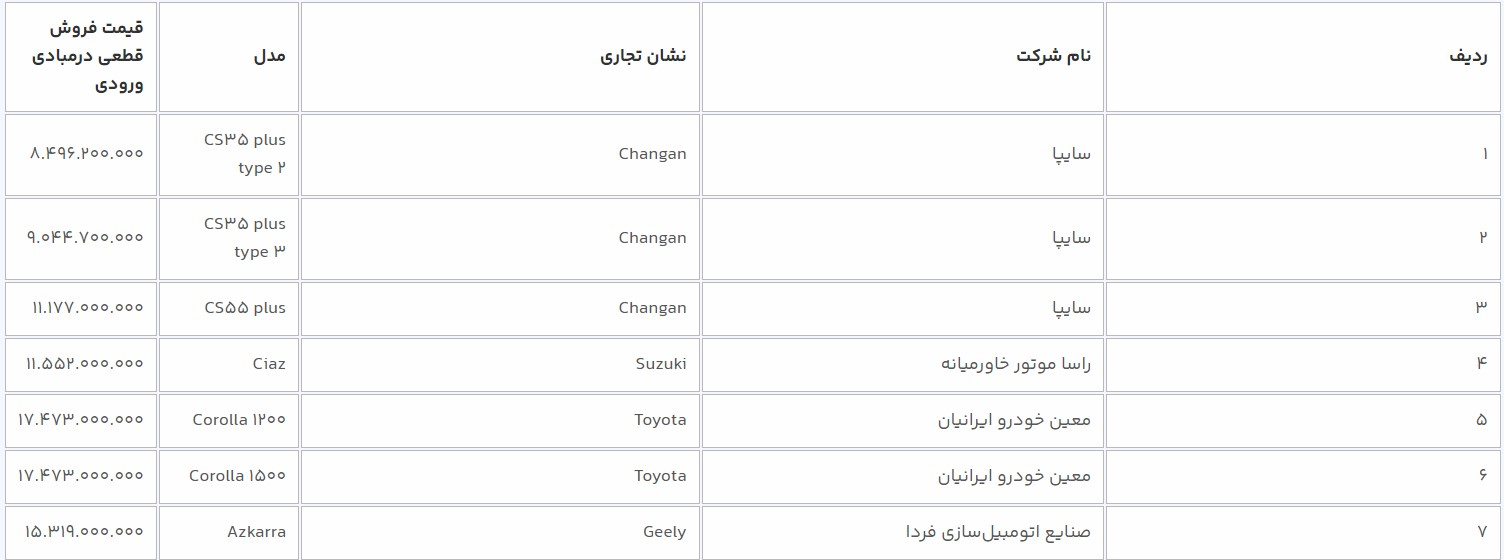Viewport: 1504px width, 560px height.
Task: Click the CS35 plus type 3 cell
Action: pos(245,238)
